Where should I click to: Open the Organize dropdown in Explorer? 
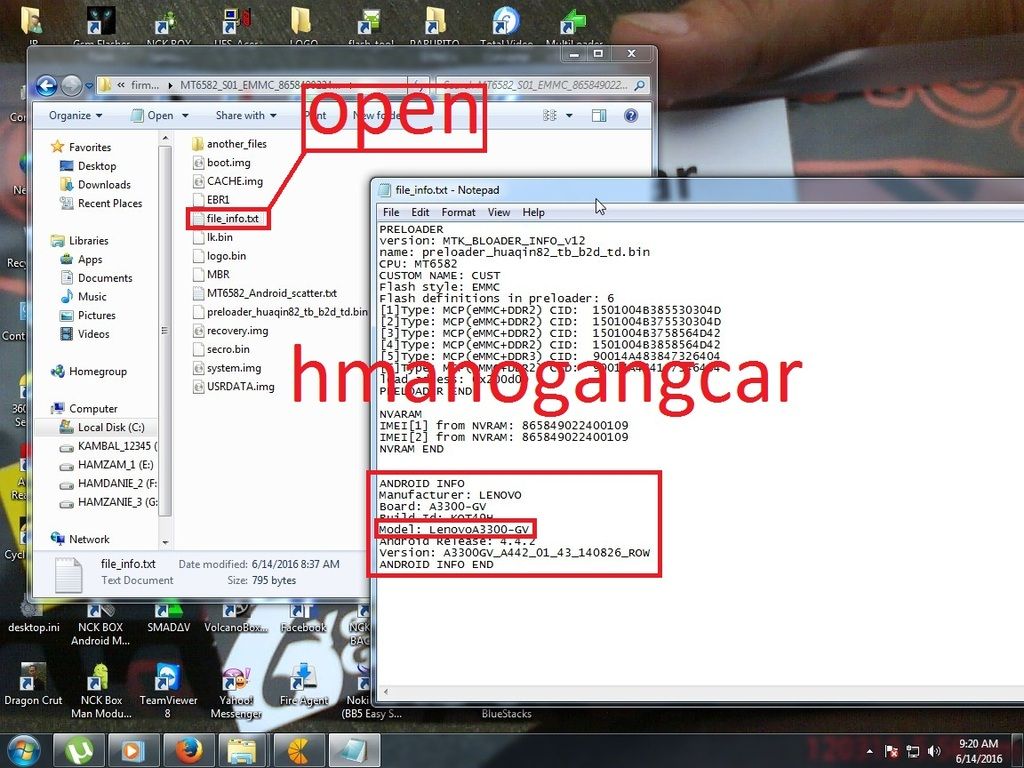coord(75,116)
